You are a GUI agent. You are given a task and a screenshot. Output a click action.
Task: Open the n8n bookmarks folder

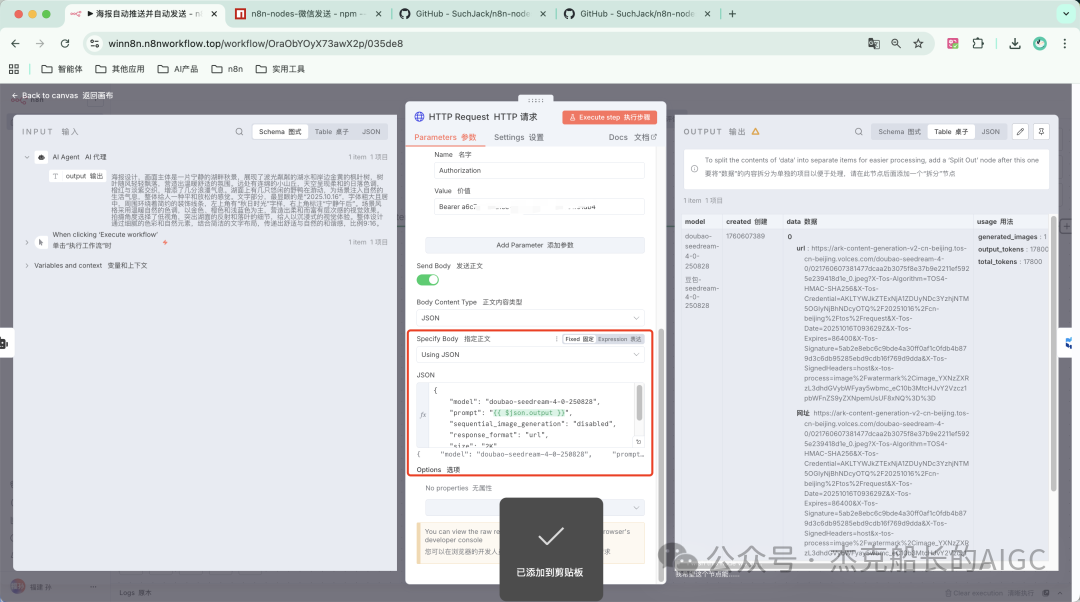227,69
